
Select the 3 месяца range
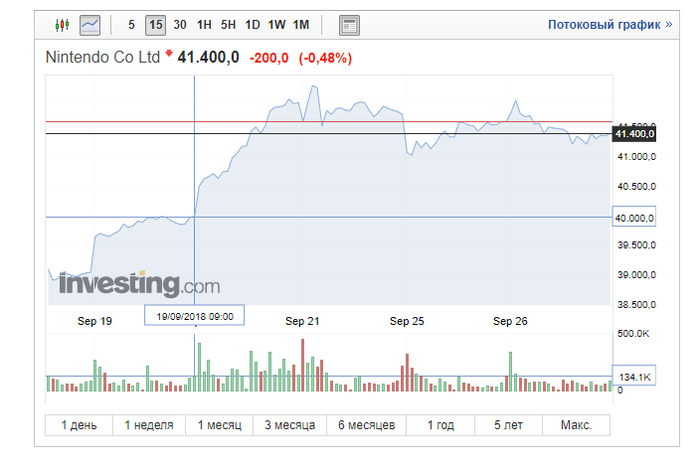(290, 425)
